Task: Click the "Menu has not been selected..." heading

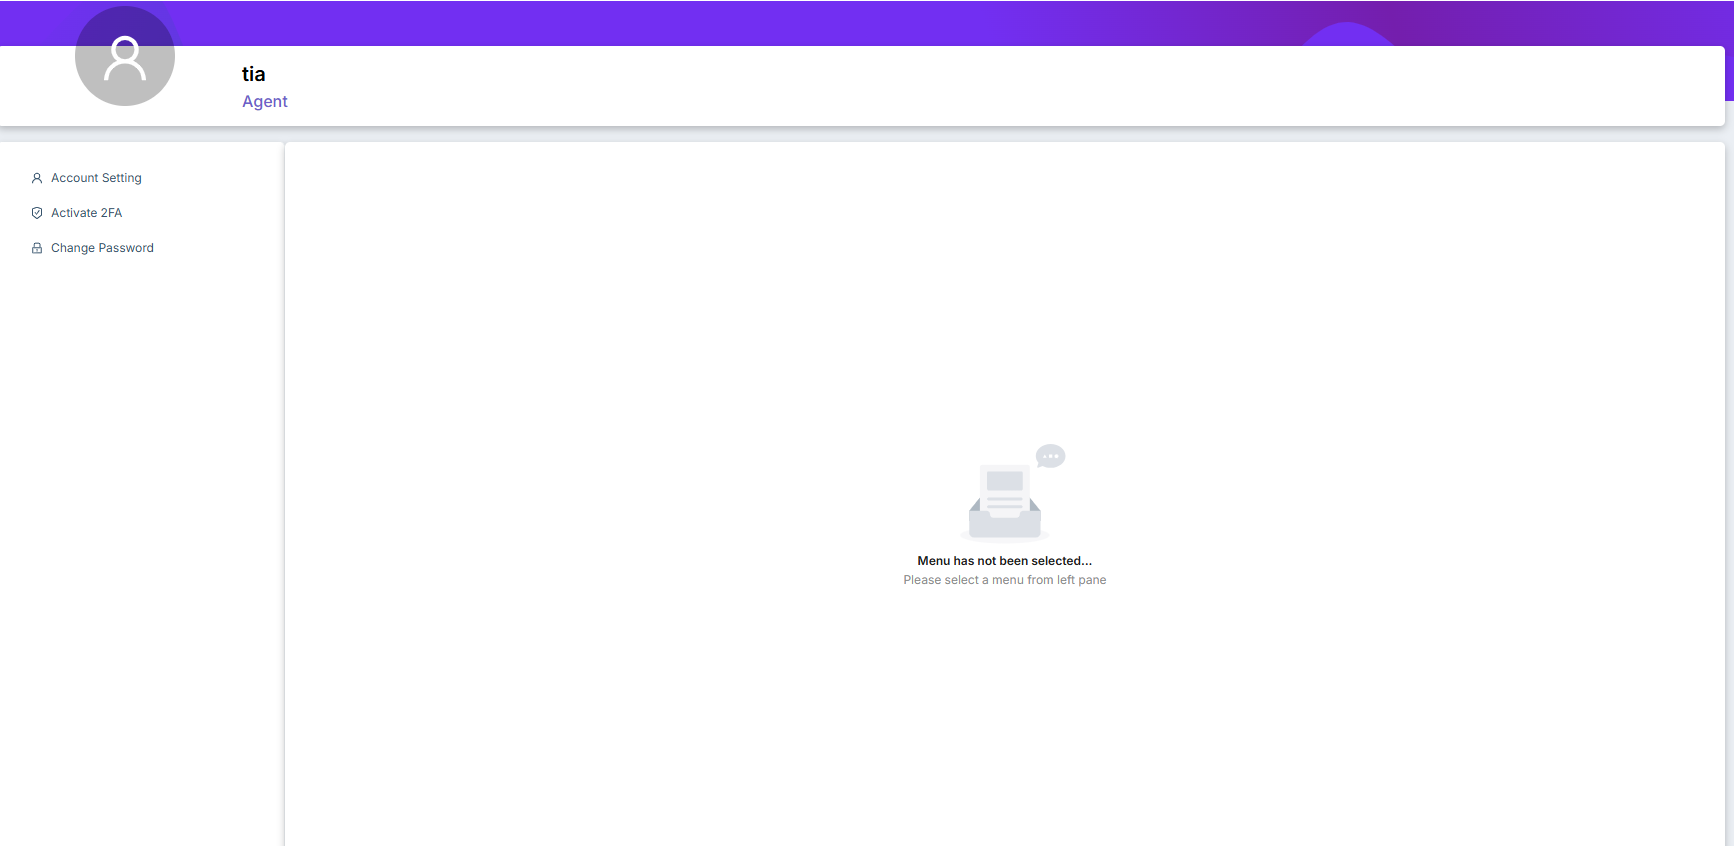Action: click(1004, 561)
